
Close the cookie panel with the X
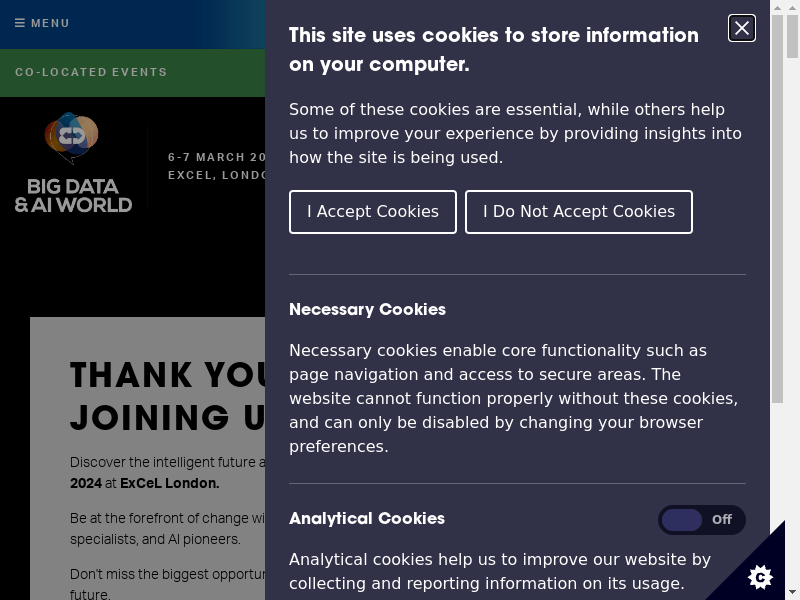click(742, 28)
